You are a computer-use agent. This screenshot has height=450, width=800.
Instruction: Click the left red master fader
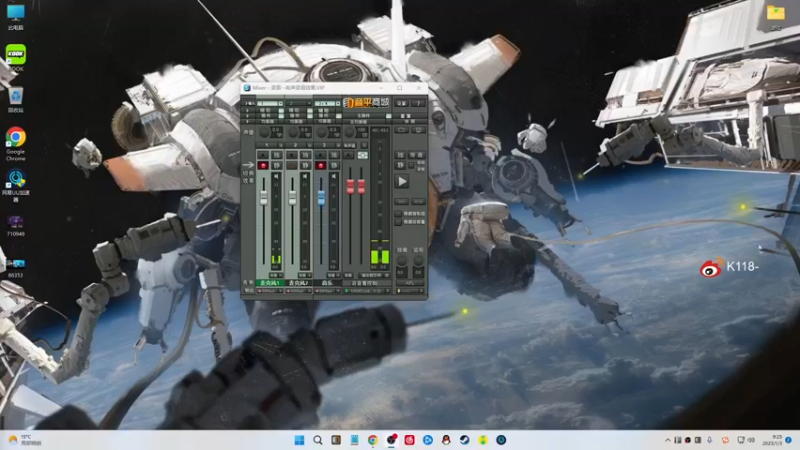tap(351, 187)
